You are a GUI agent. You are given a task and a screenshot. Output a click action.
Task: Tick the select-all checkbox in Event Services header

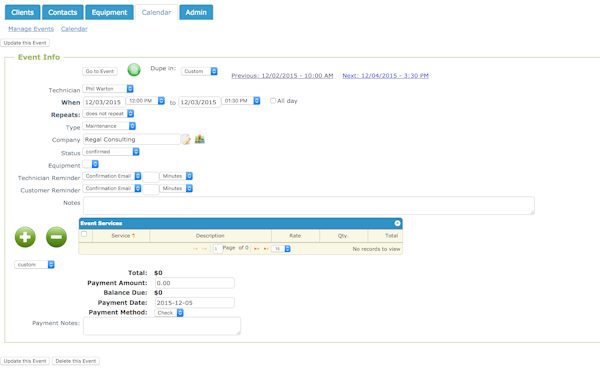tap(84, 234)
